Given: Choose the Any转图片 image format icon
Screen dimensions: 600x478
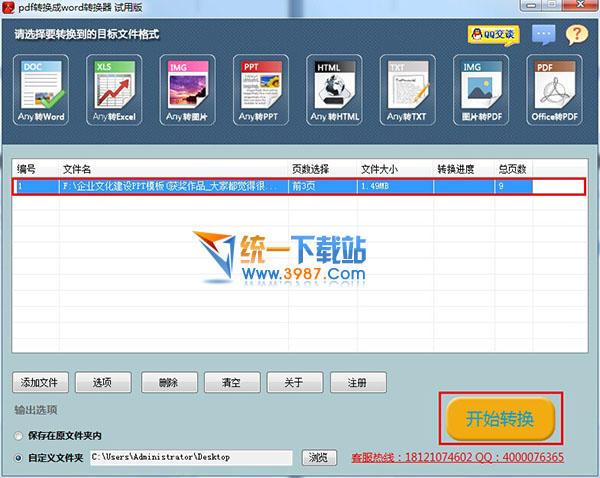Looking at the screenshot, I should click(186, 88).
